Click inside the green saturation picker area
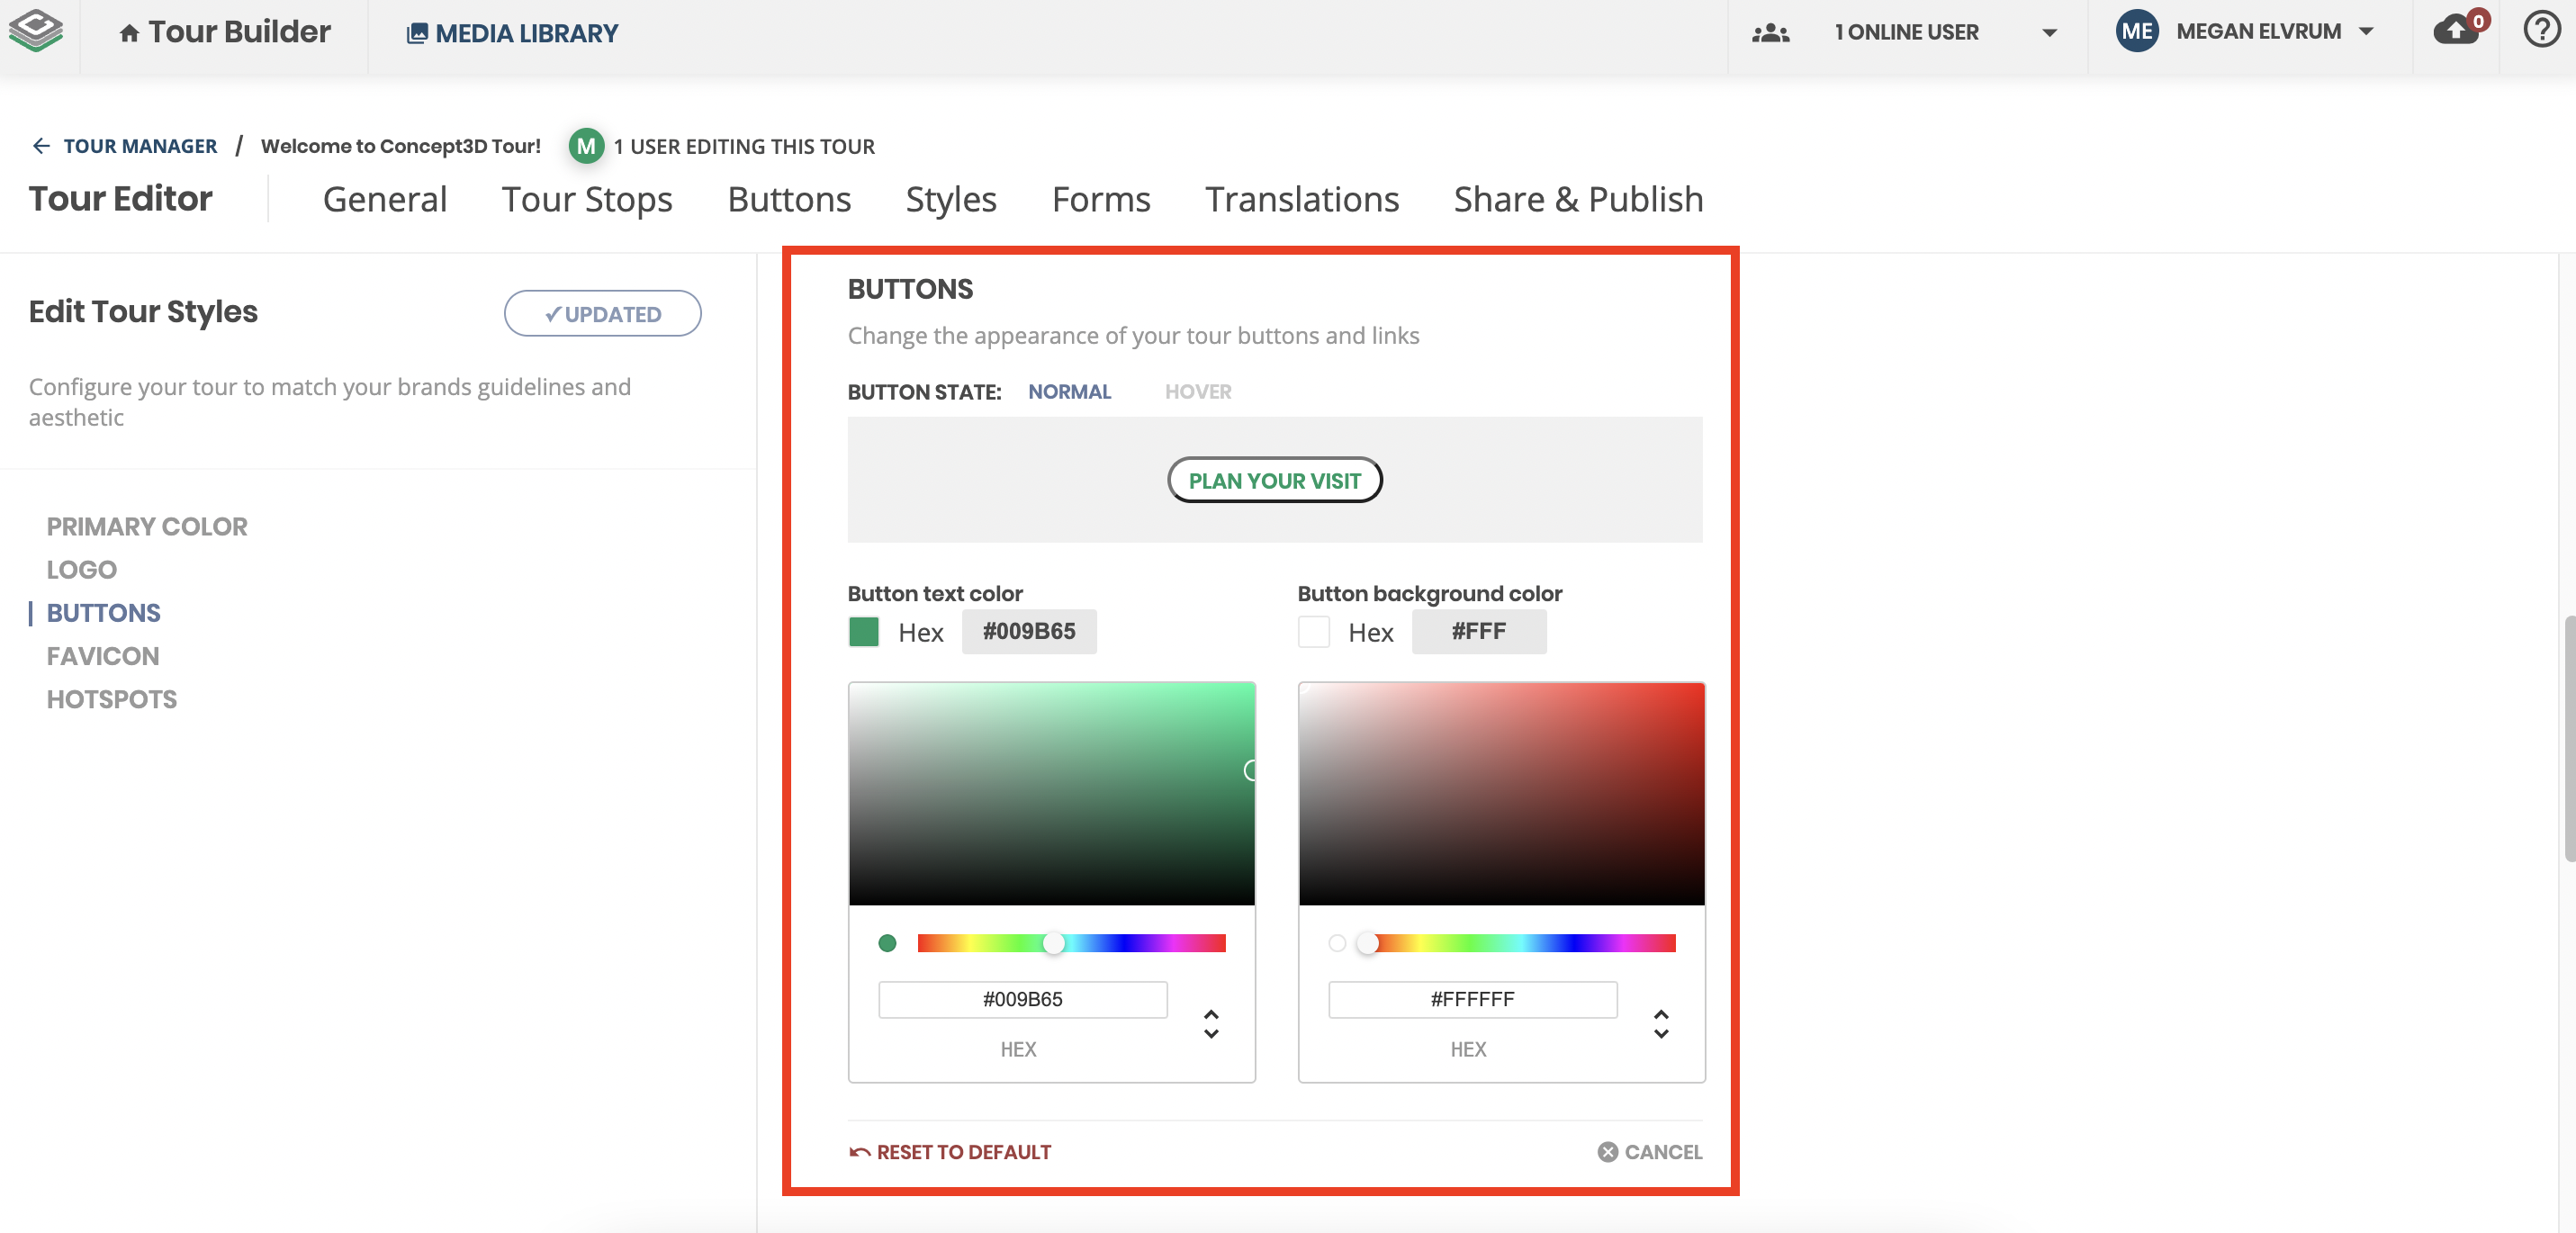This screenshot has height=1233, width=2576. point(1051,794)
